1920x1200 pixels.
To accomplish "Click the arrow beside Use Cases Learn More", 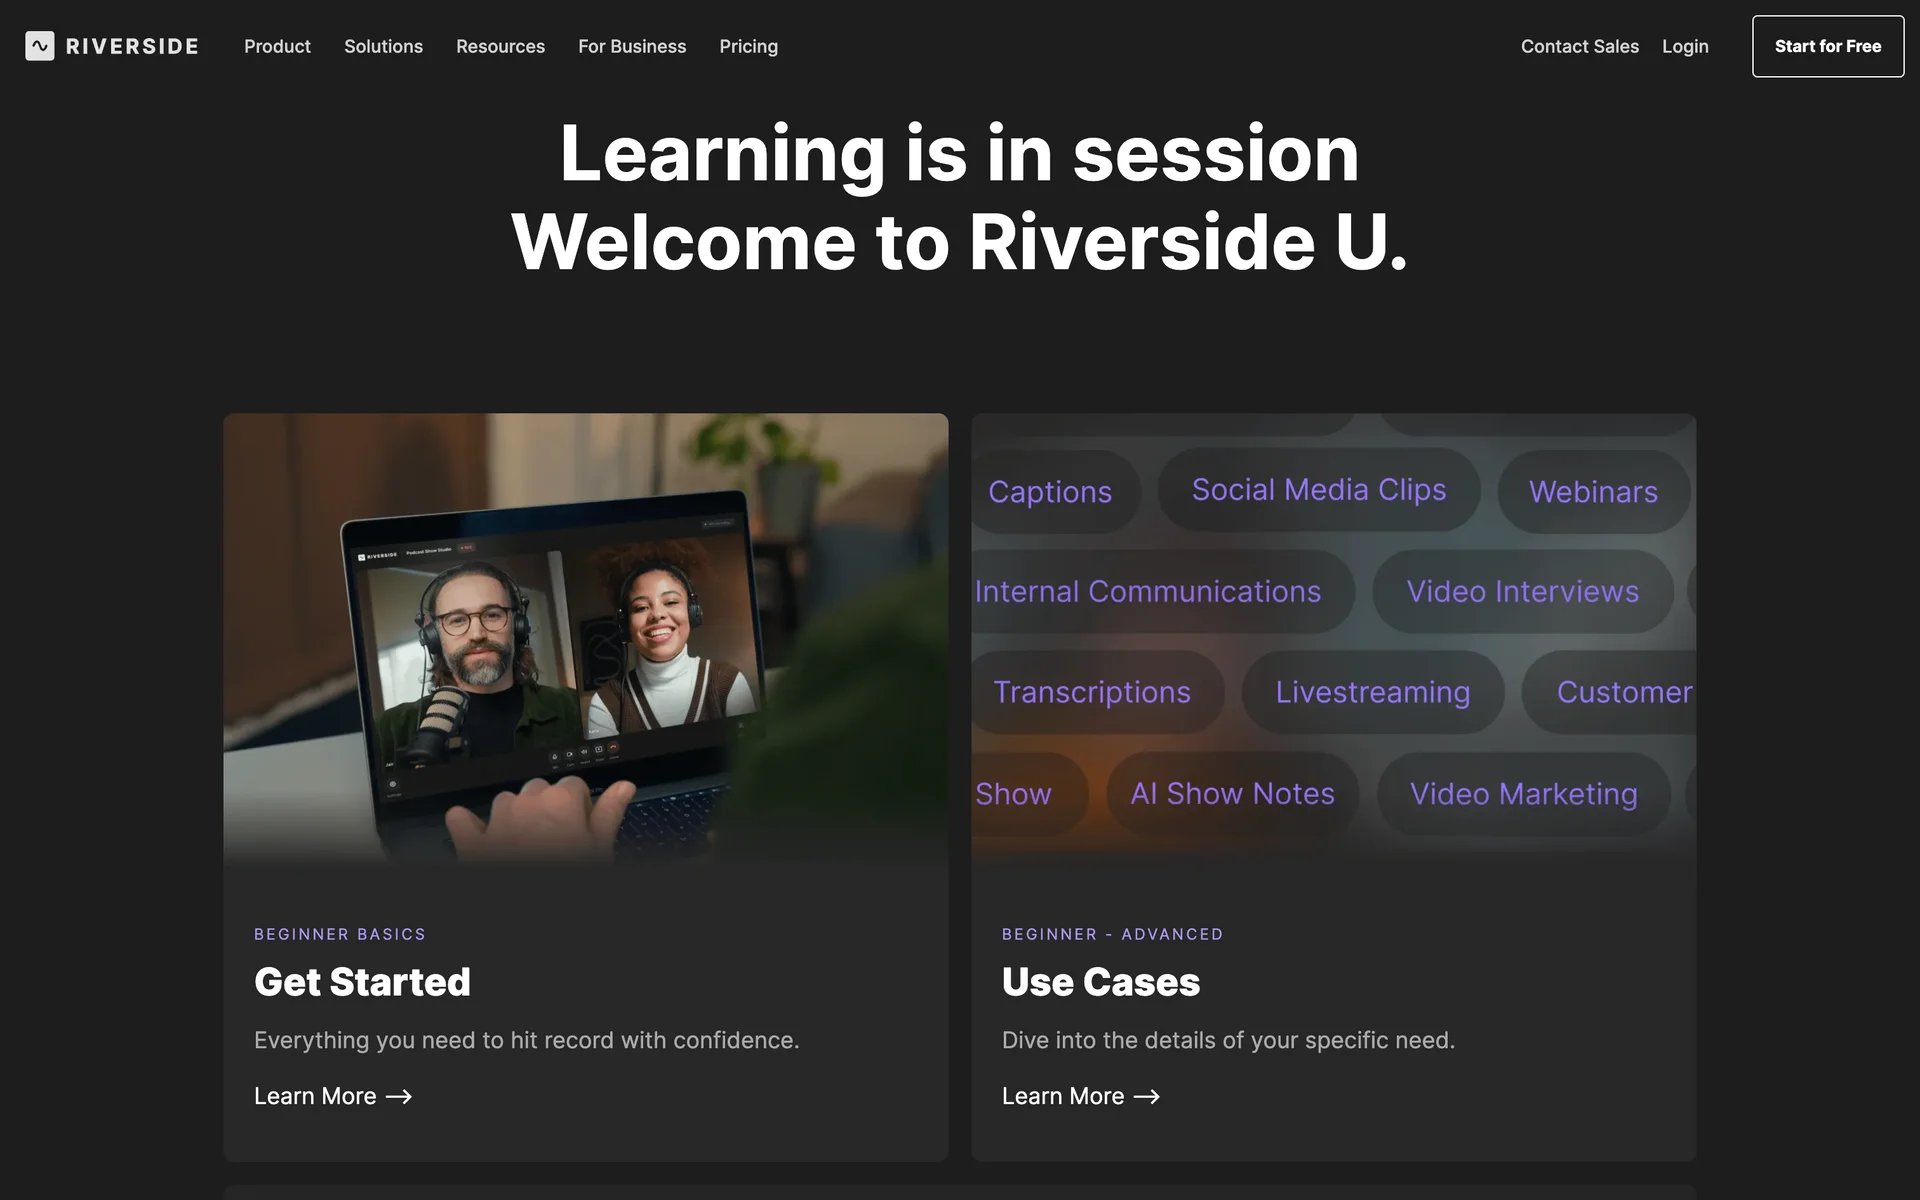I will 1147,1097.
